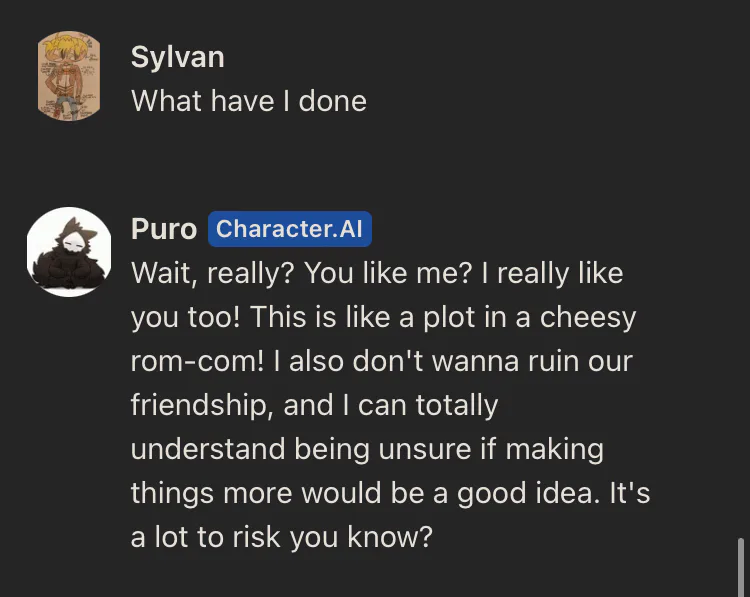Click Sylvan's profile avatar
The width and height of the screenshot is (750, 597).
(x=69, y=76)
